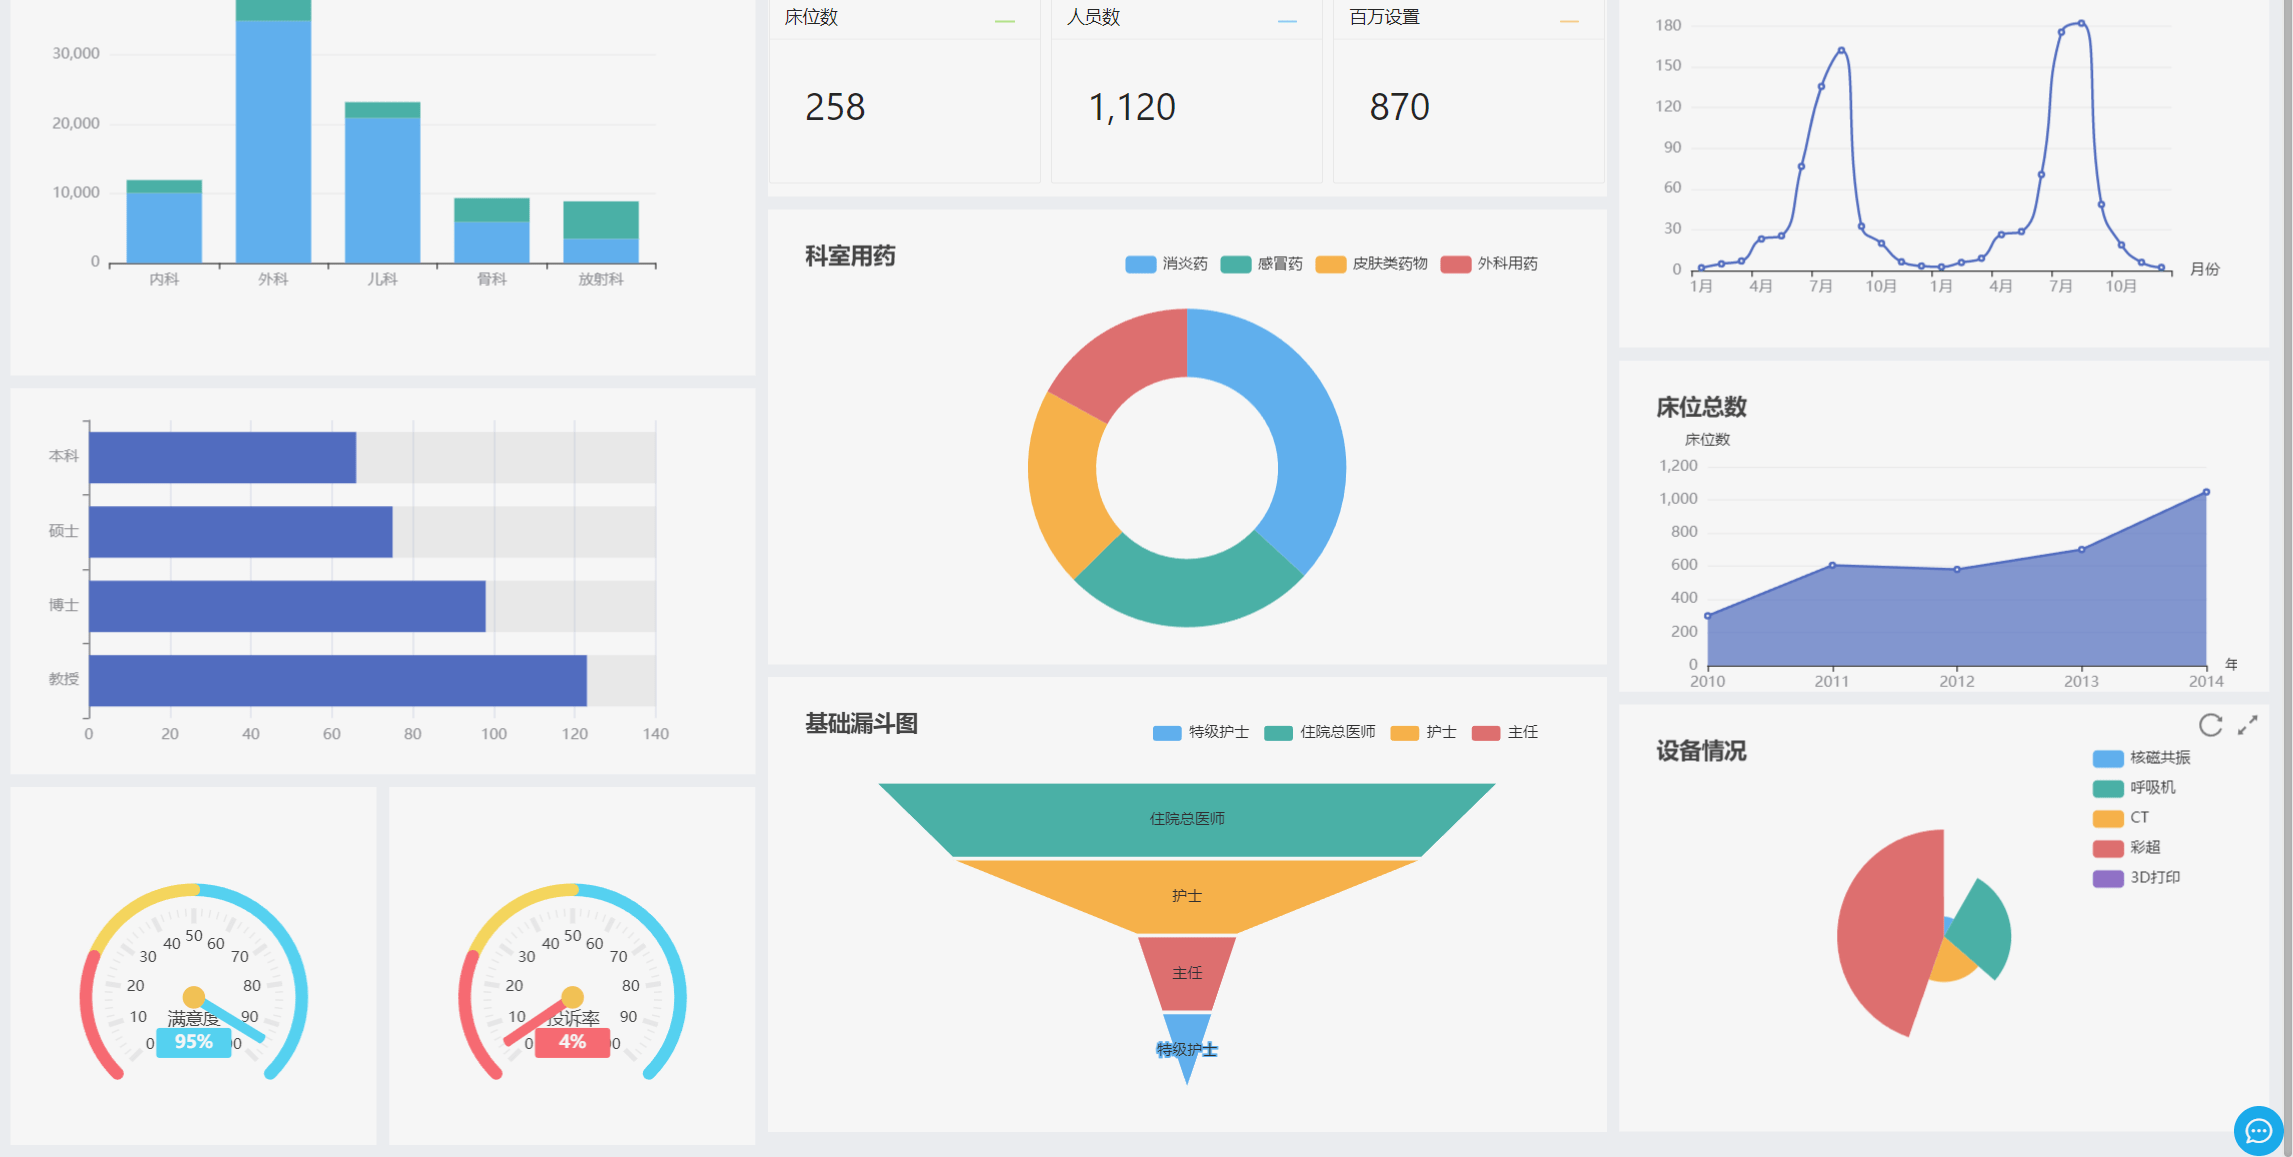Click the second peak of monthly line chart
The image size is (2293, 1157).
[2081, 22]
